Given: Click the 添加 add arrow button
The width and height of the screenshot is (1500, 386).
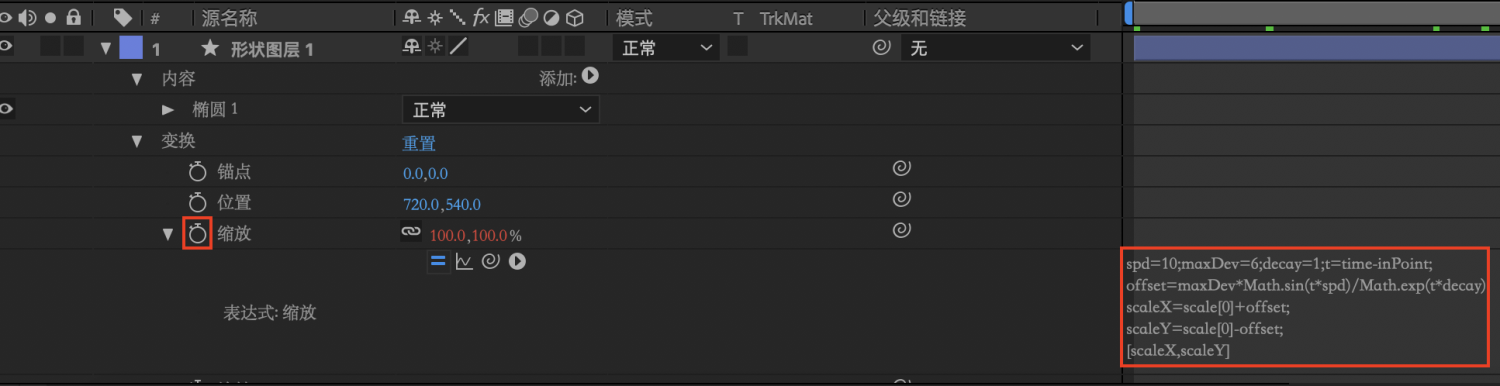Looking at the screenshot, I should pos(590,76).
